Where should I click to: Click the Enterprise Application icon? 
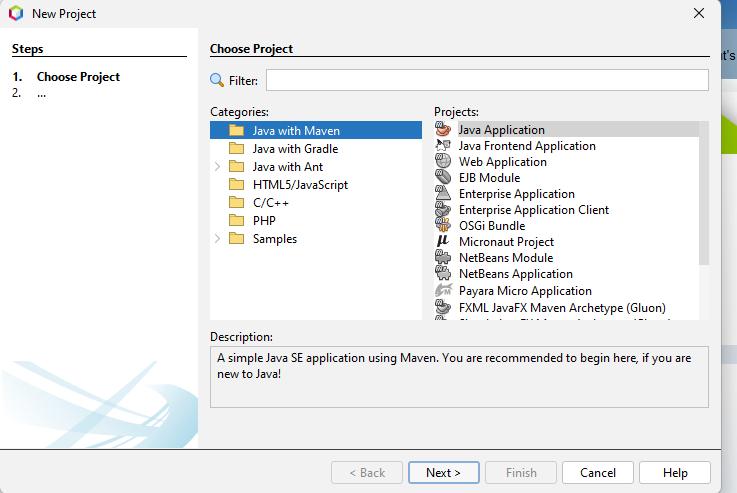coord(443,193)
